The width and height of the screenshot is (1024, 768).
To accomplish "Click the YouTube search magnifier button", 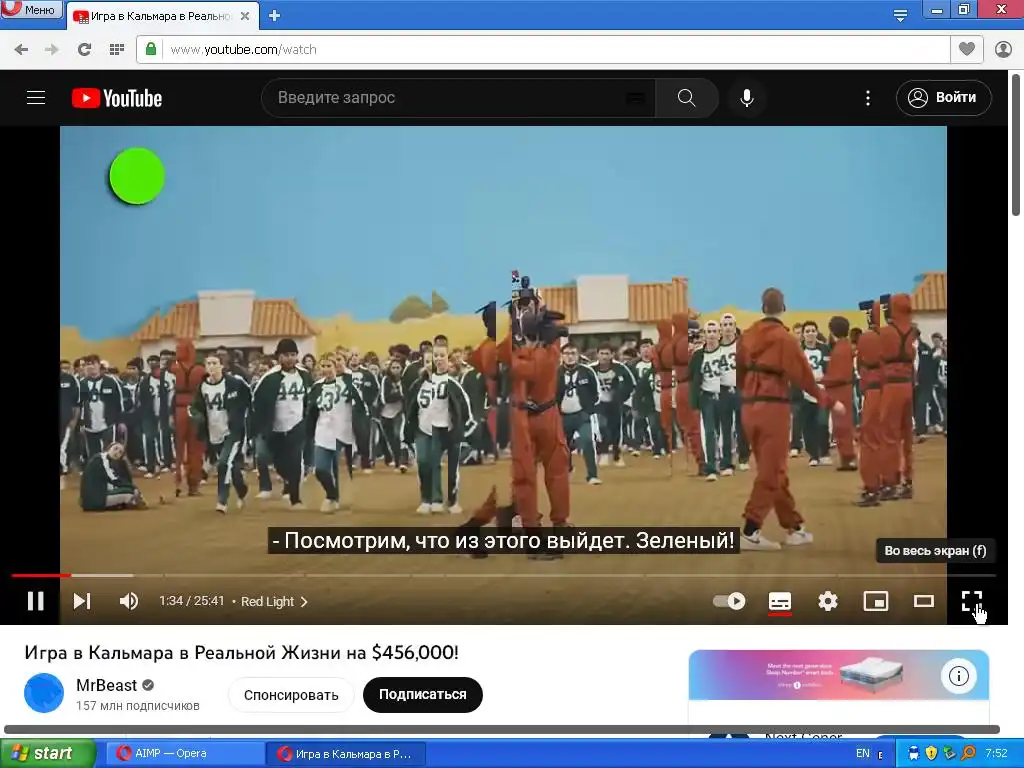I will pyautogui.click(x=686, y=98).
